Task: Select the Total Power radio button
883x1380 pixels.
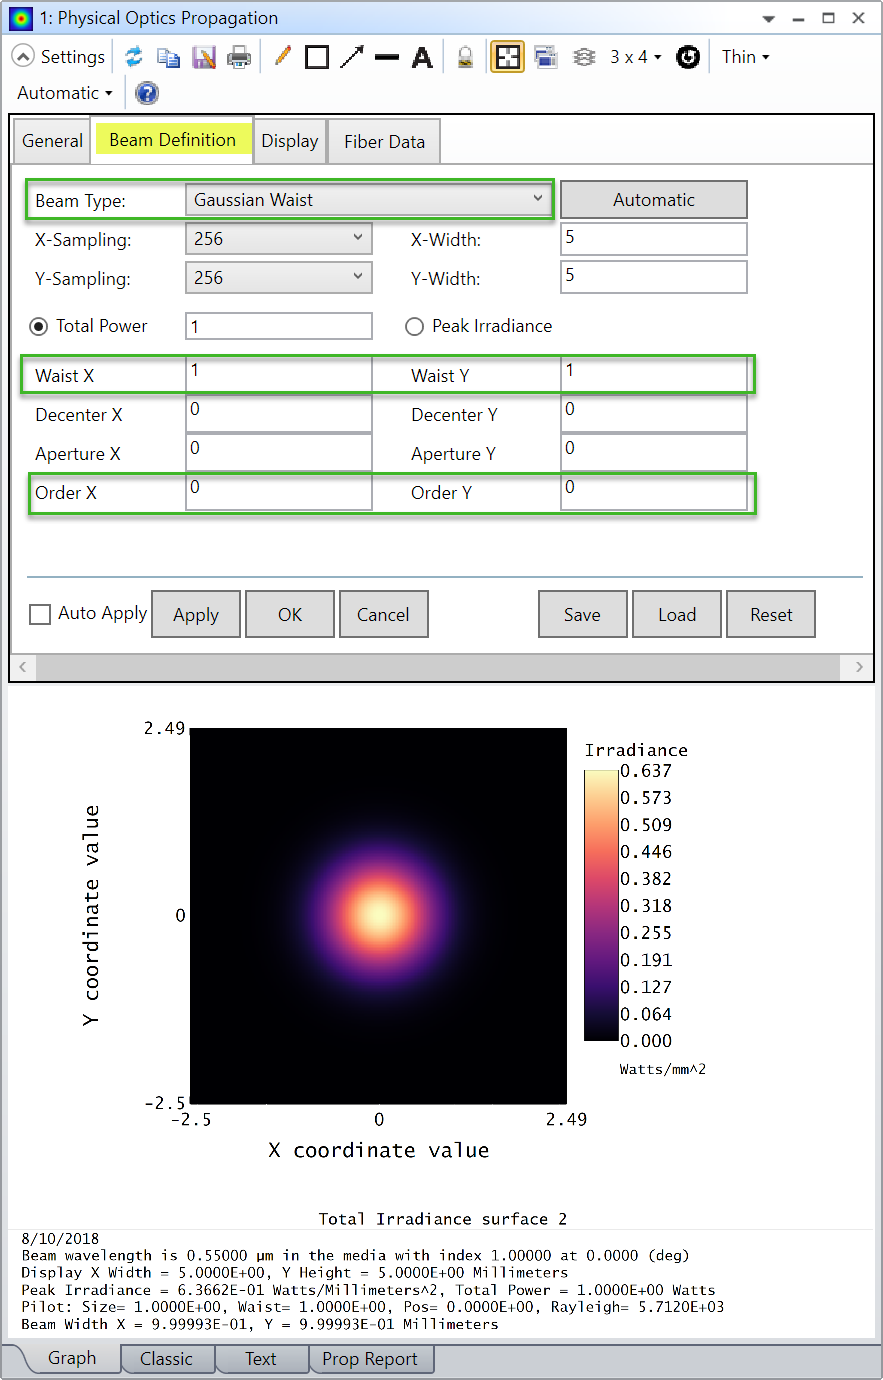Action: click(39, 326)
